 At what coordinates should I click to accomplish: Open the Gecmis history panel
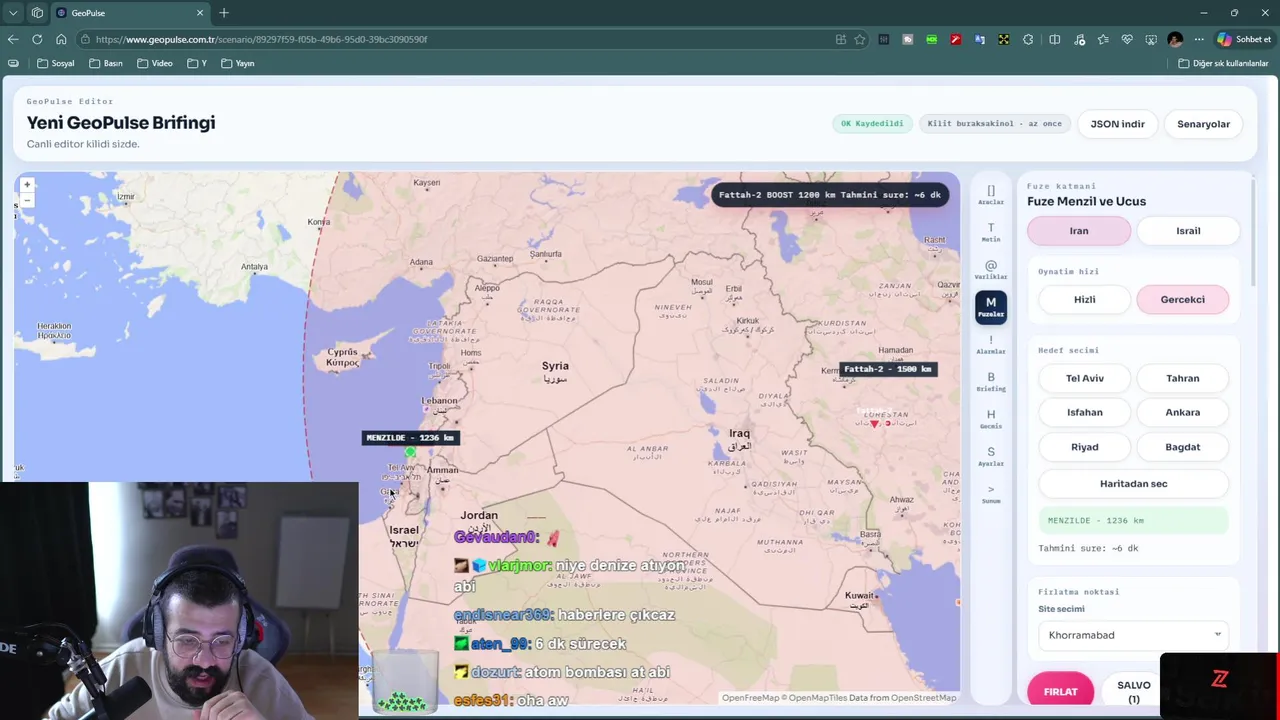tap(991, 419)
